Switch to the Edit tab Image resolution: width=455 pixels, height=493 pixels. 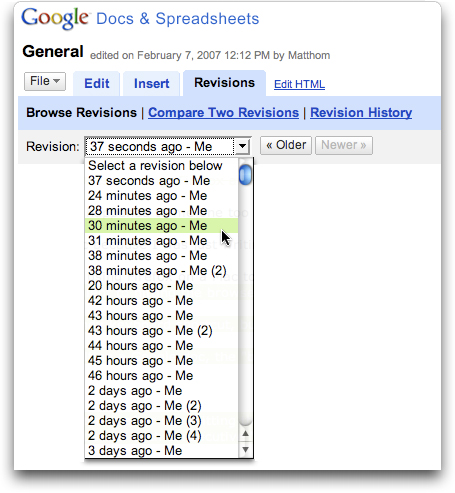click(97, 83)
